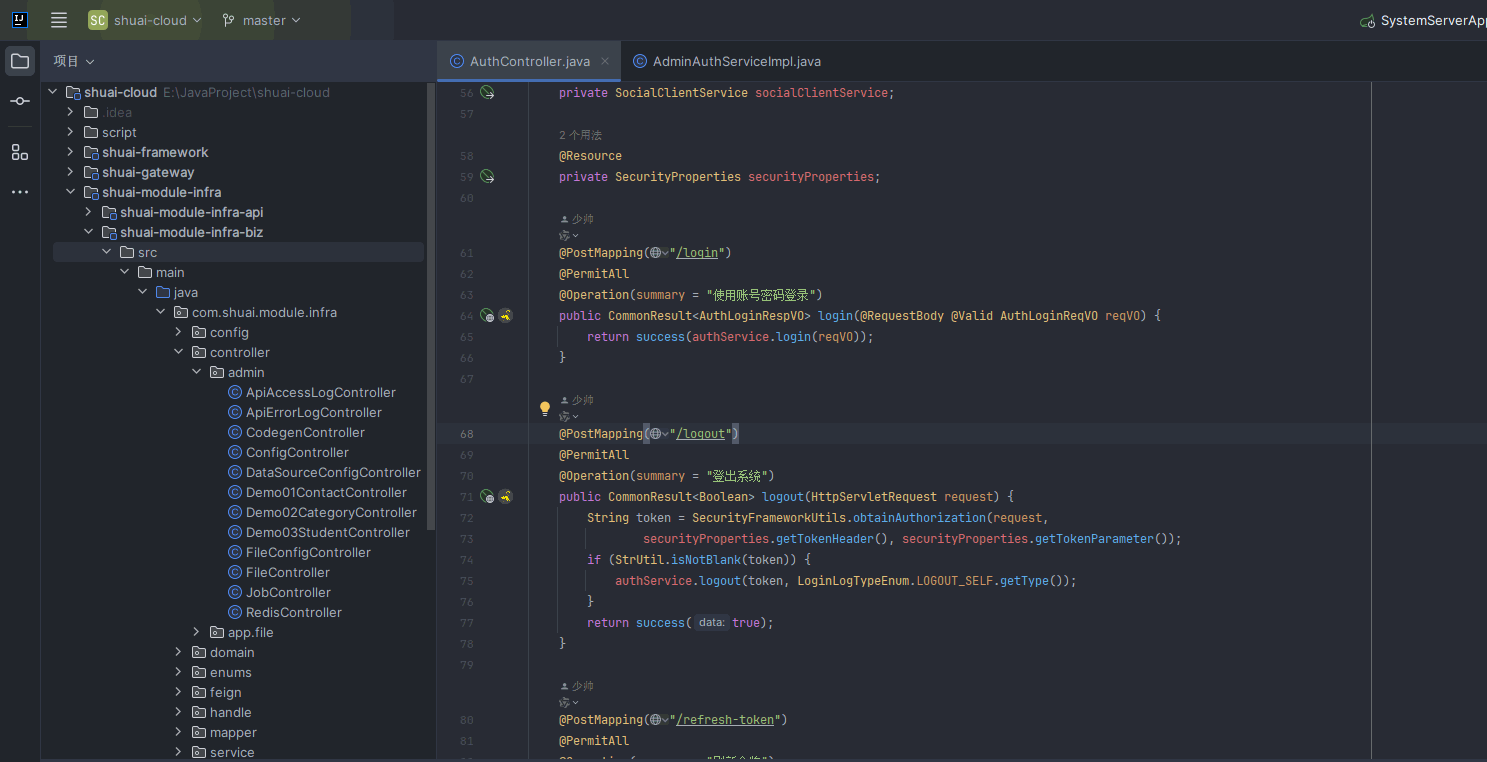Open the Project tool window icon
Screen dimensions: 1487x762
(x=20, y=61)
